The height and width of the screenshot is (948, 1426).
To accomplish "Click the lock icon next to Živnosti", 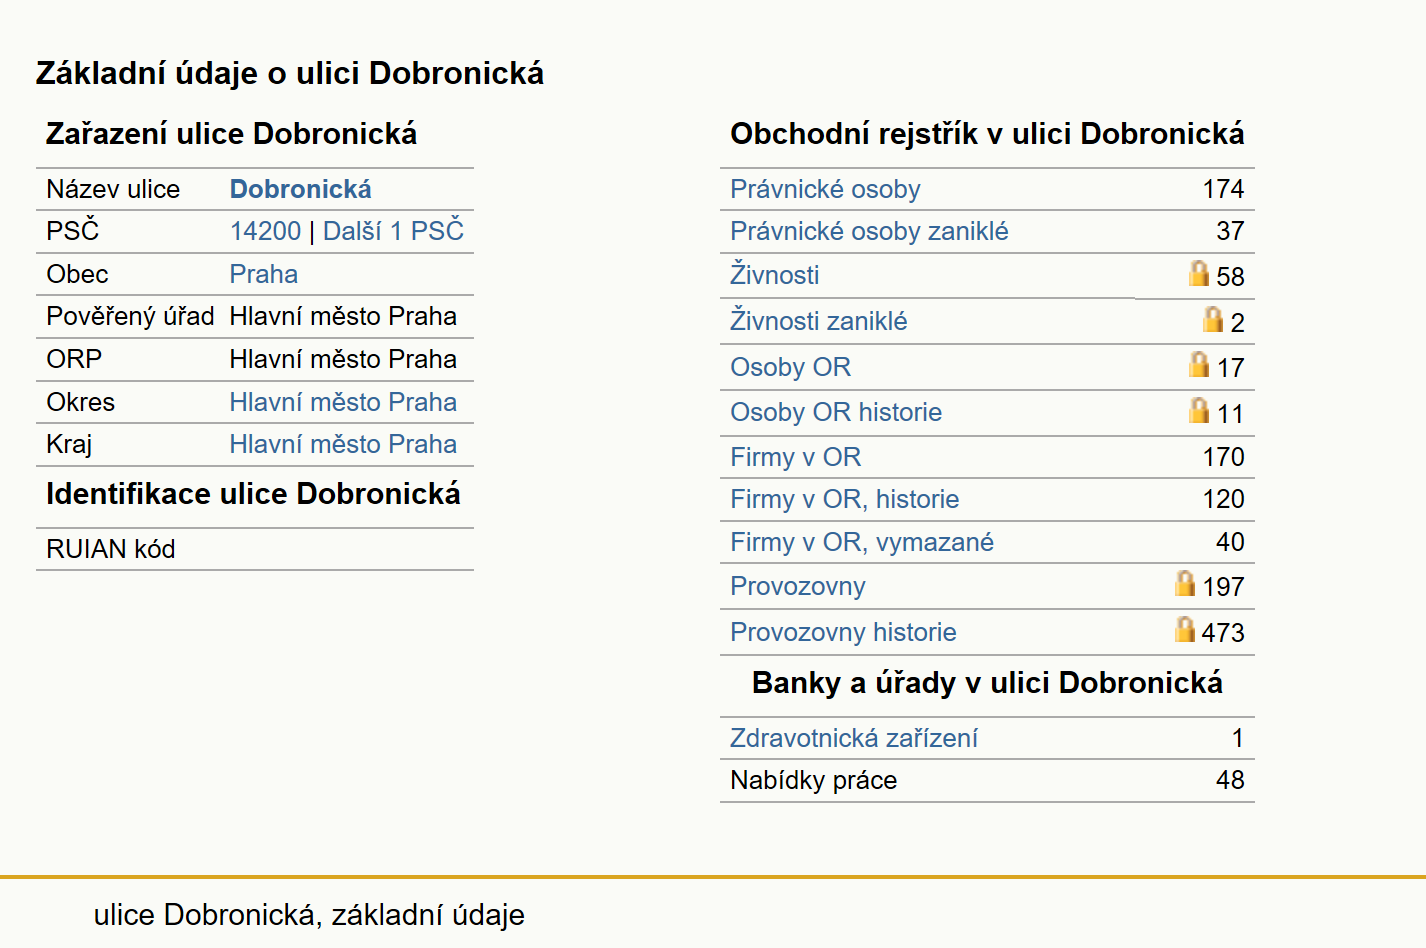I will click(x=1199, y=273).
